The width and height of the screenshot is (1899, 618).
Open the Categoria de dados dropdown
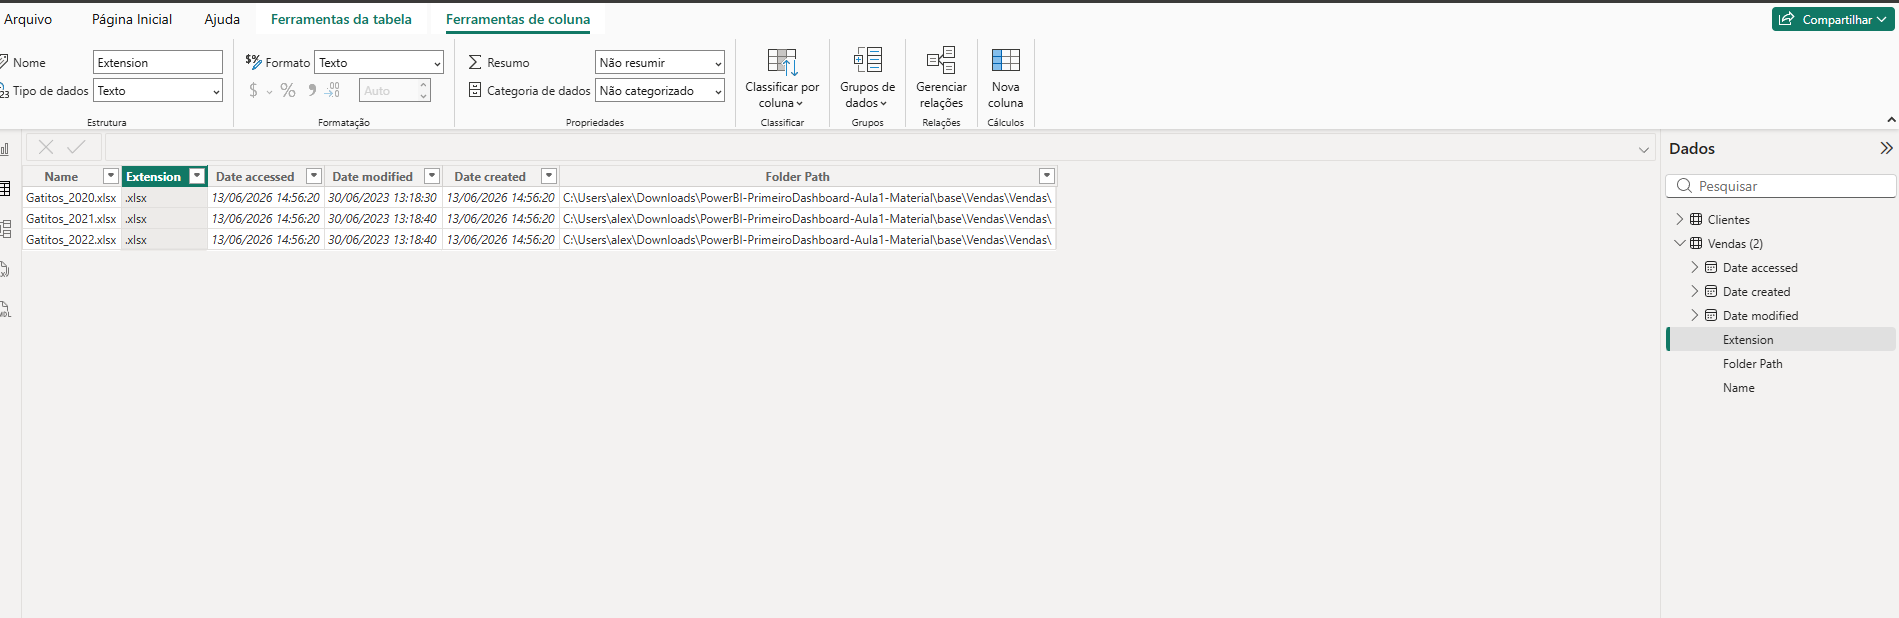coord(660,90)
